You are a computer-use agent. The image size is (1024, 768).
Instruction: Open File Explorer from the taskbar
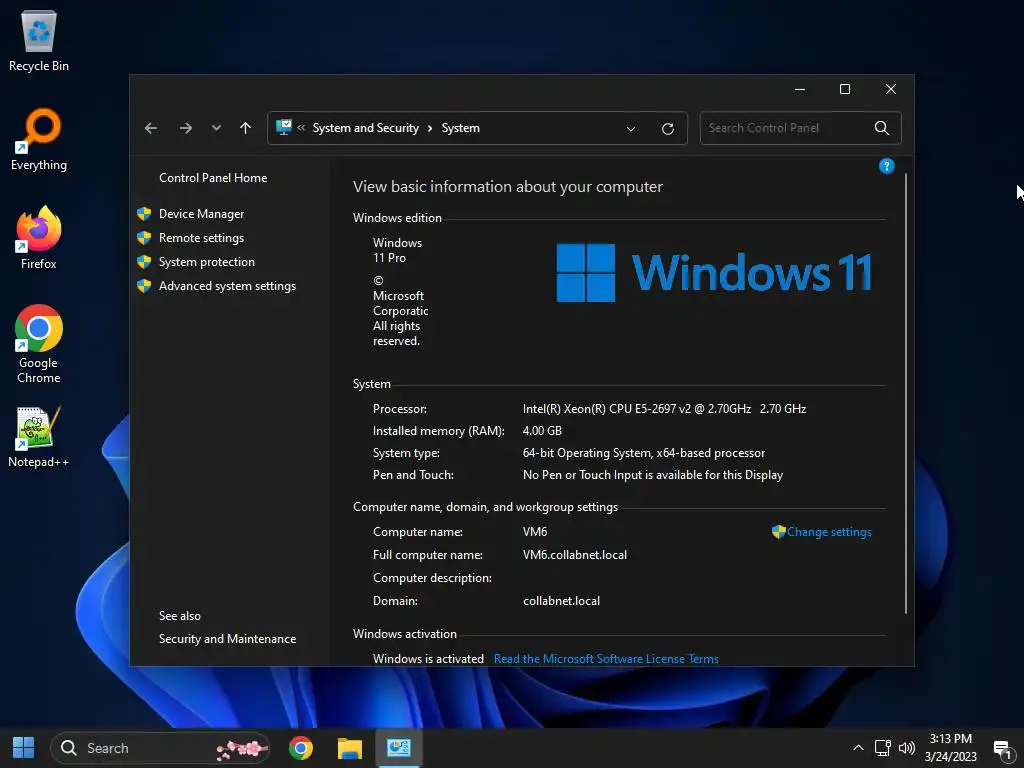coord(349,748)
